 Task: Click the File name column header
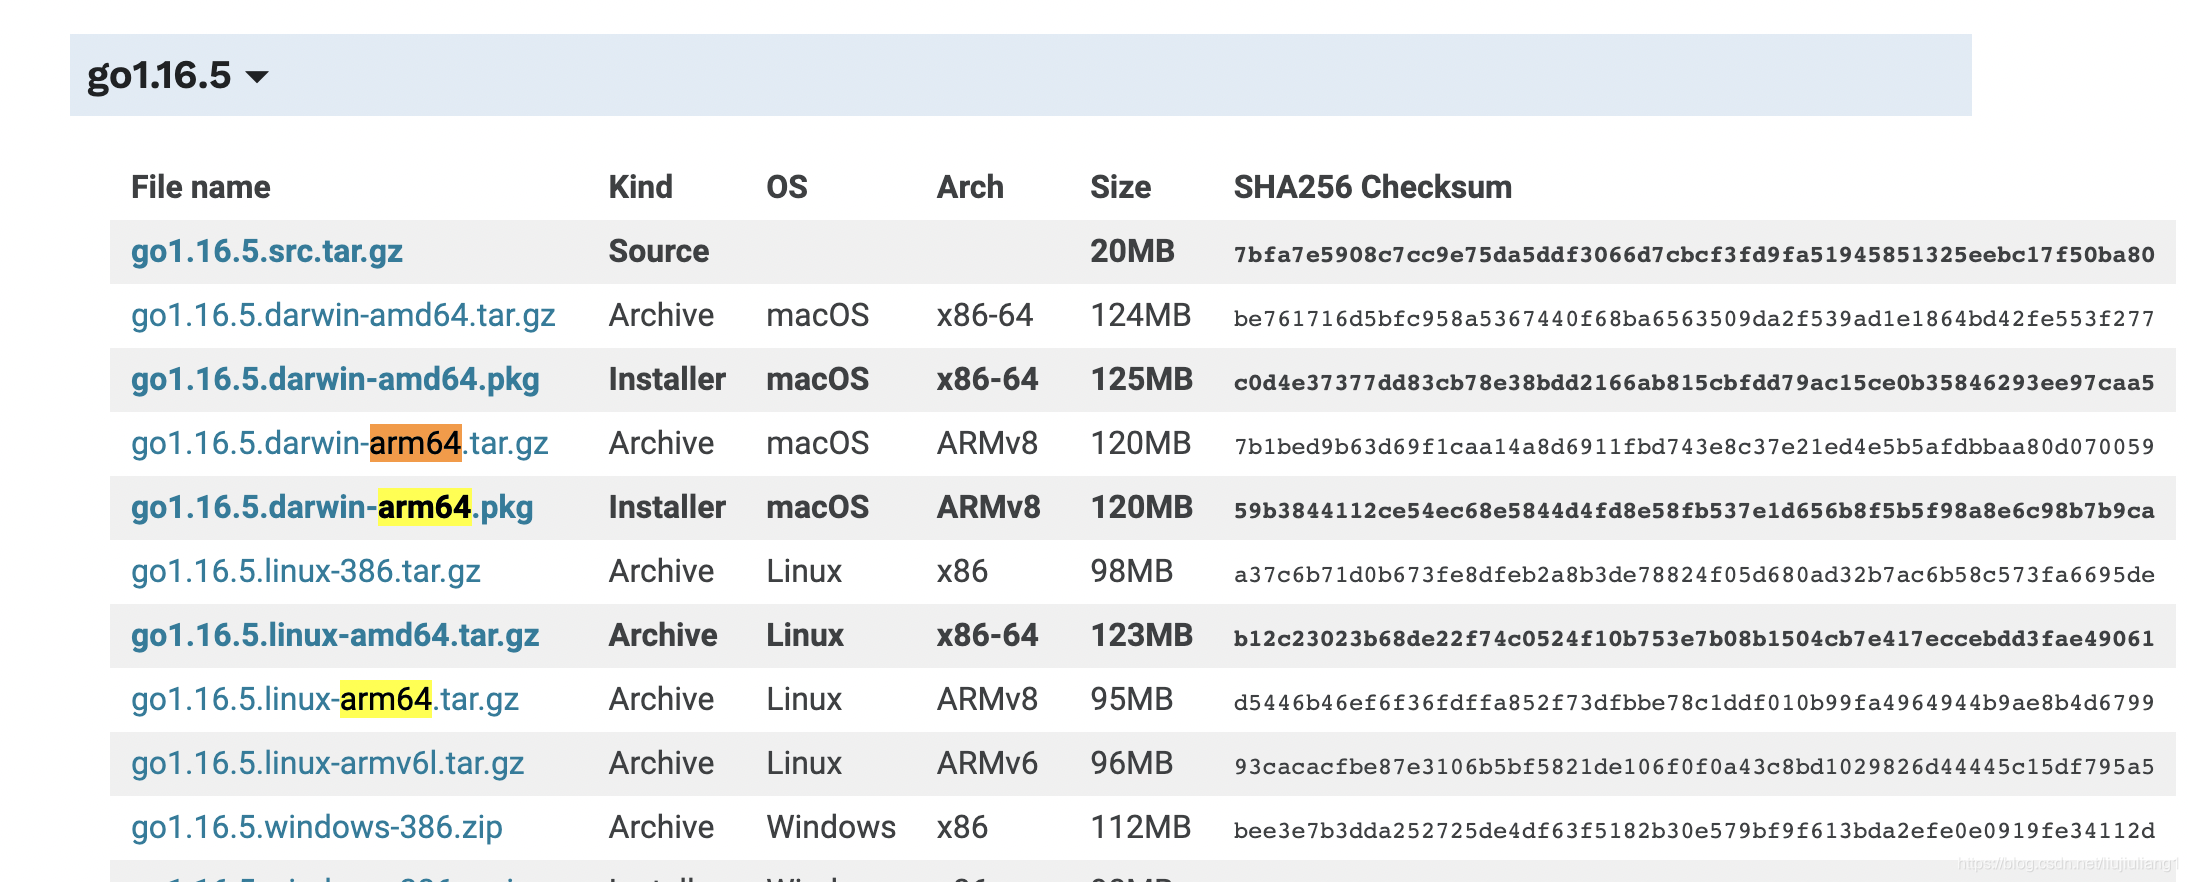coord(201,187)
